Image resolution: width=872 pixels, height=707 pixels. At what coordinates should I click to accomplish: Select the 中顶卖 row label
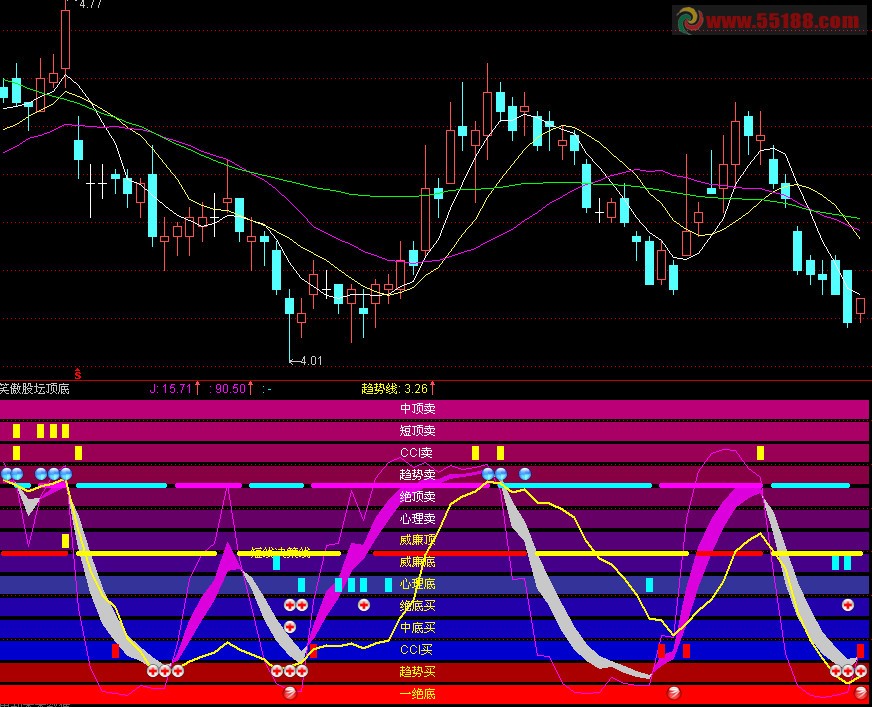pos(417,409)
